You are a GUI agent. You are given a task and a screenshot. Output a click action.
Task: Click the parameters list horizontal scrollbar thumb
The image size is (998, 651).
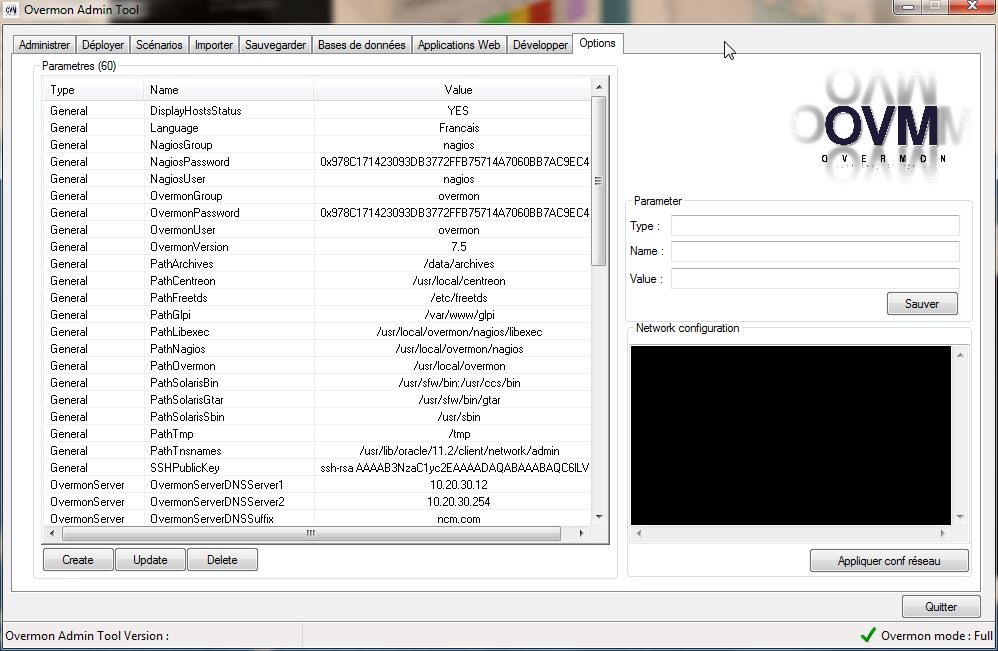pos(311,533)
